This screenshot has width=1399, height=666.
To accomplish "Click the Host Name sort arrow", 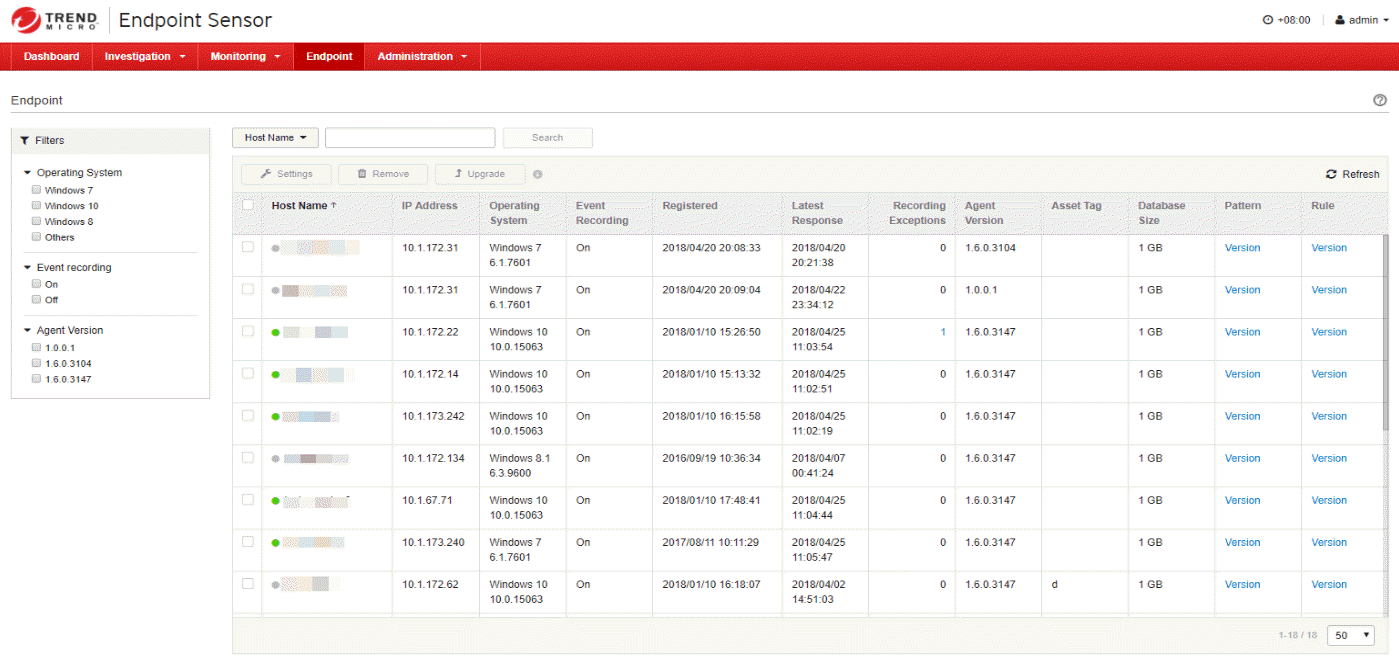I will 334,206.
